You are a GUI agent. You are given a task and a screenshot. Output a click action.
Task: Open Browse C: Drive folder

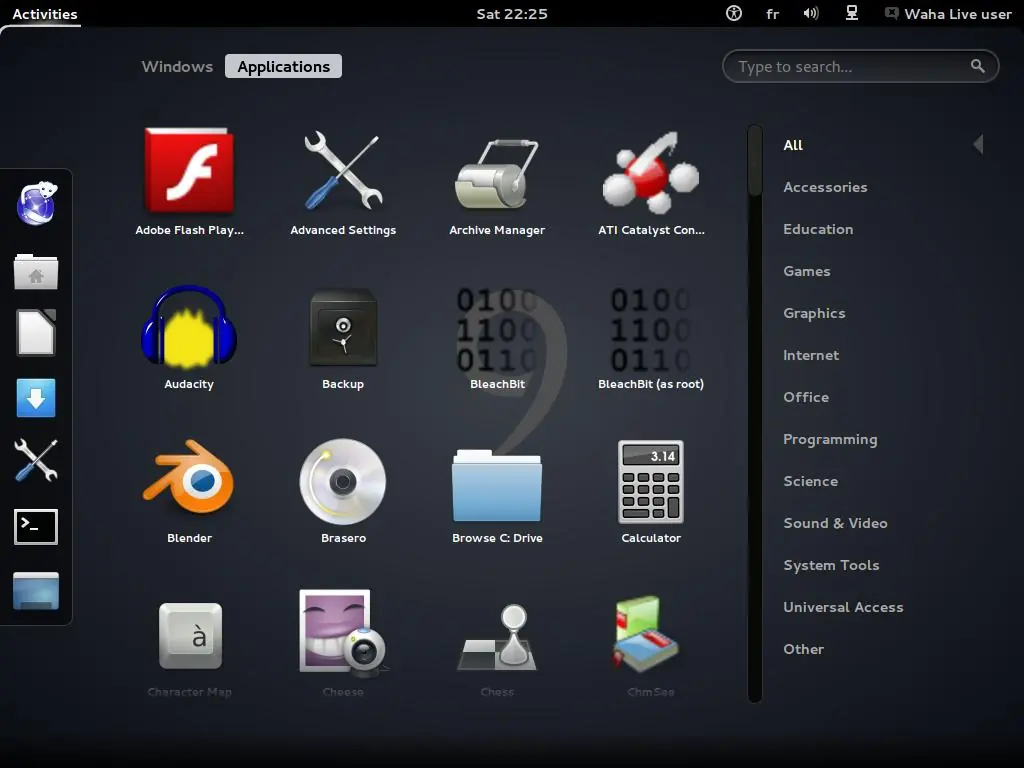[x=497, y=490]
